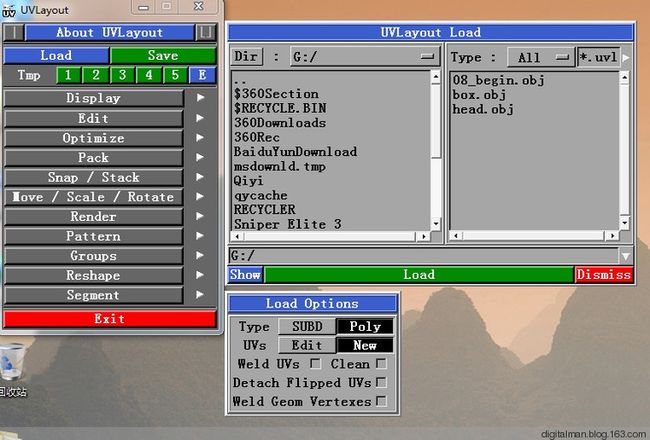This screenshot has height=440, width=650.
Task: Expand the Render panel arrow
Action: [201, 216]
